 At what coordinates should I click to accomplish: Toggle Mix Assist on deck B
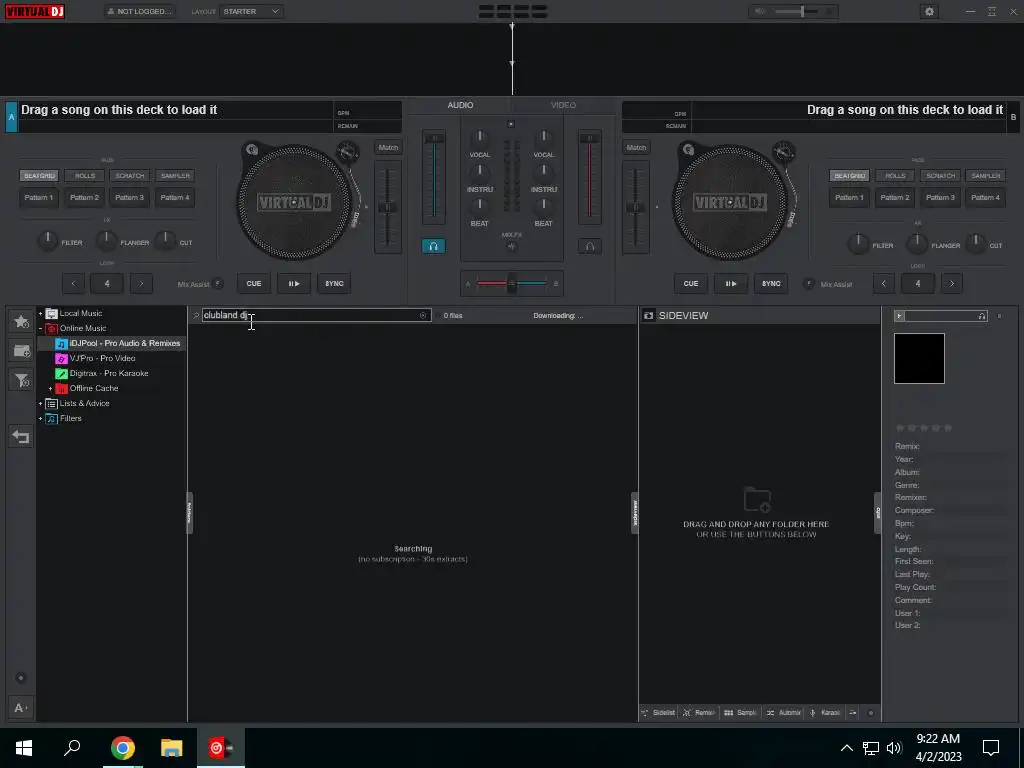808,284
